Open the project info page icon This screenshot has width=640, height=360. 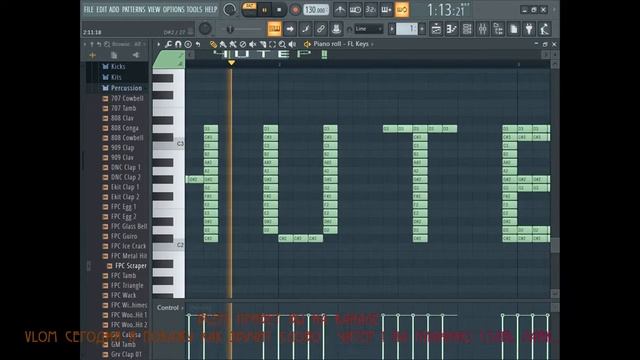[513, 29]
